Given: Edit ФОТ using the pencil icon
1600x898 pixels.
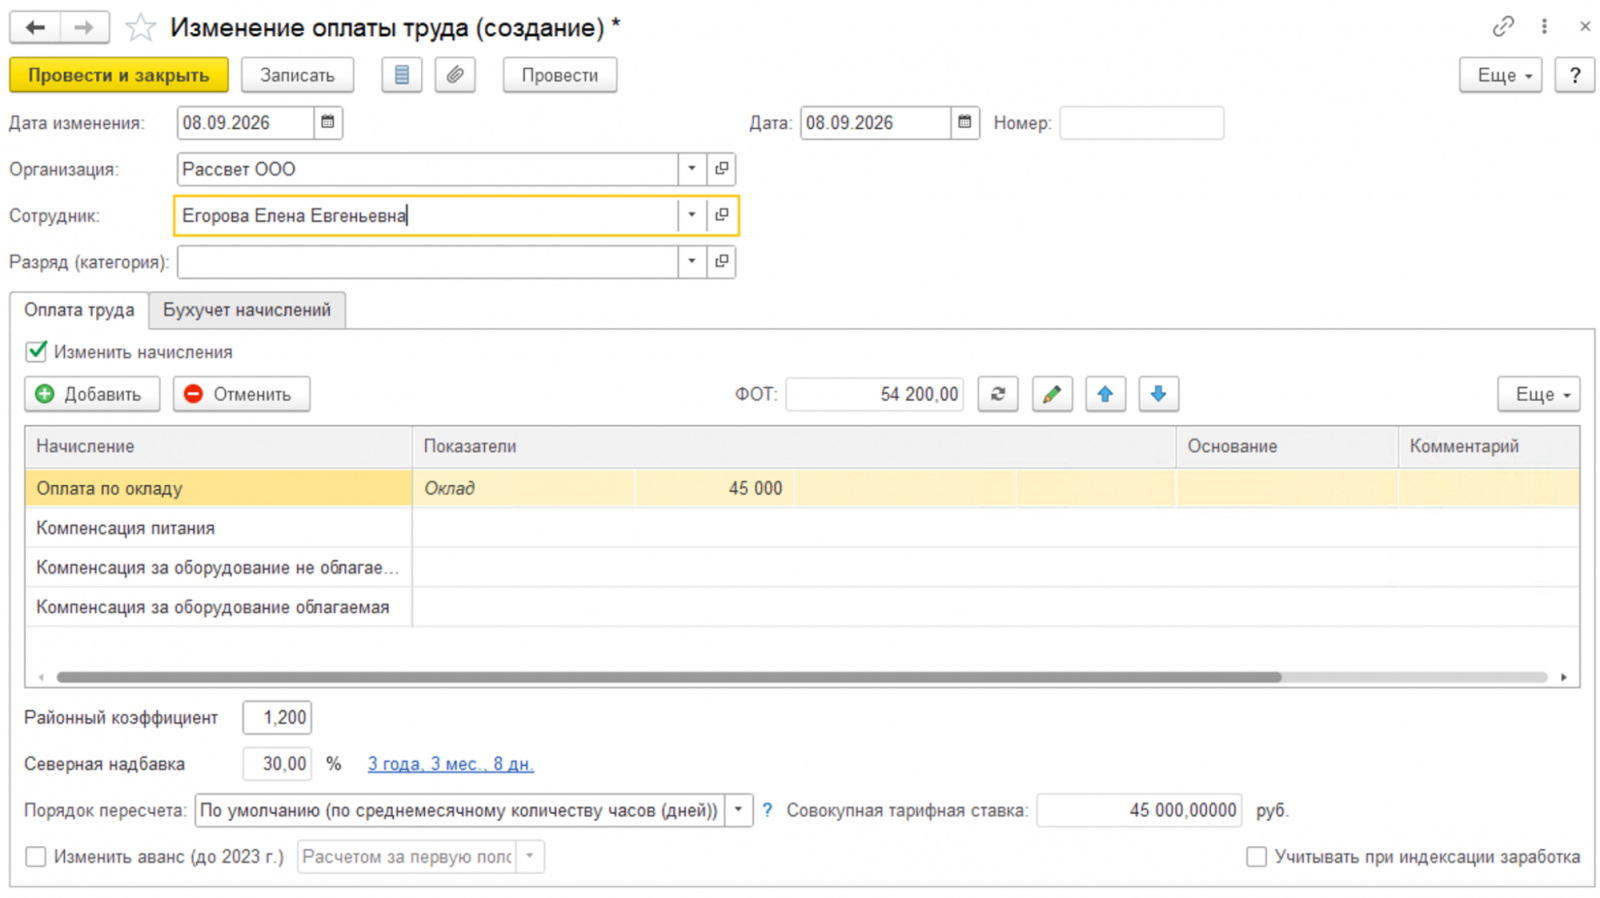Looking at the screenshot, I should (1052, 394).
